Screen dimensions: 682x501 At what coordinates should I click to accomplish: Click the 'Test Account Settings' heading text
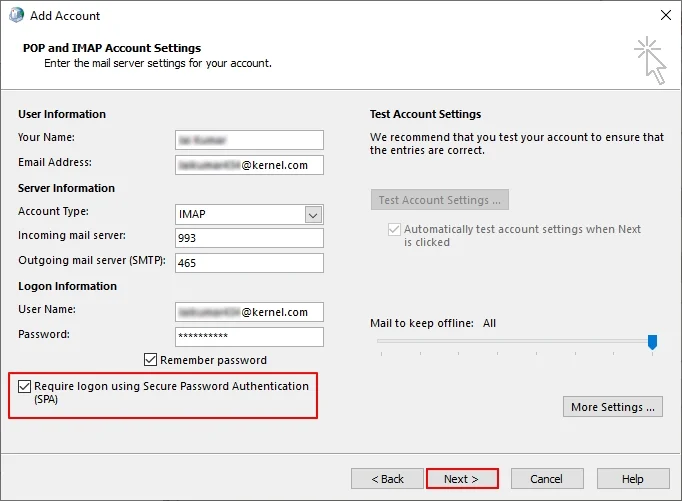(425, 114)
